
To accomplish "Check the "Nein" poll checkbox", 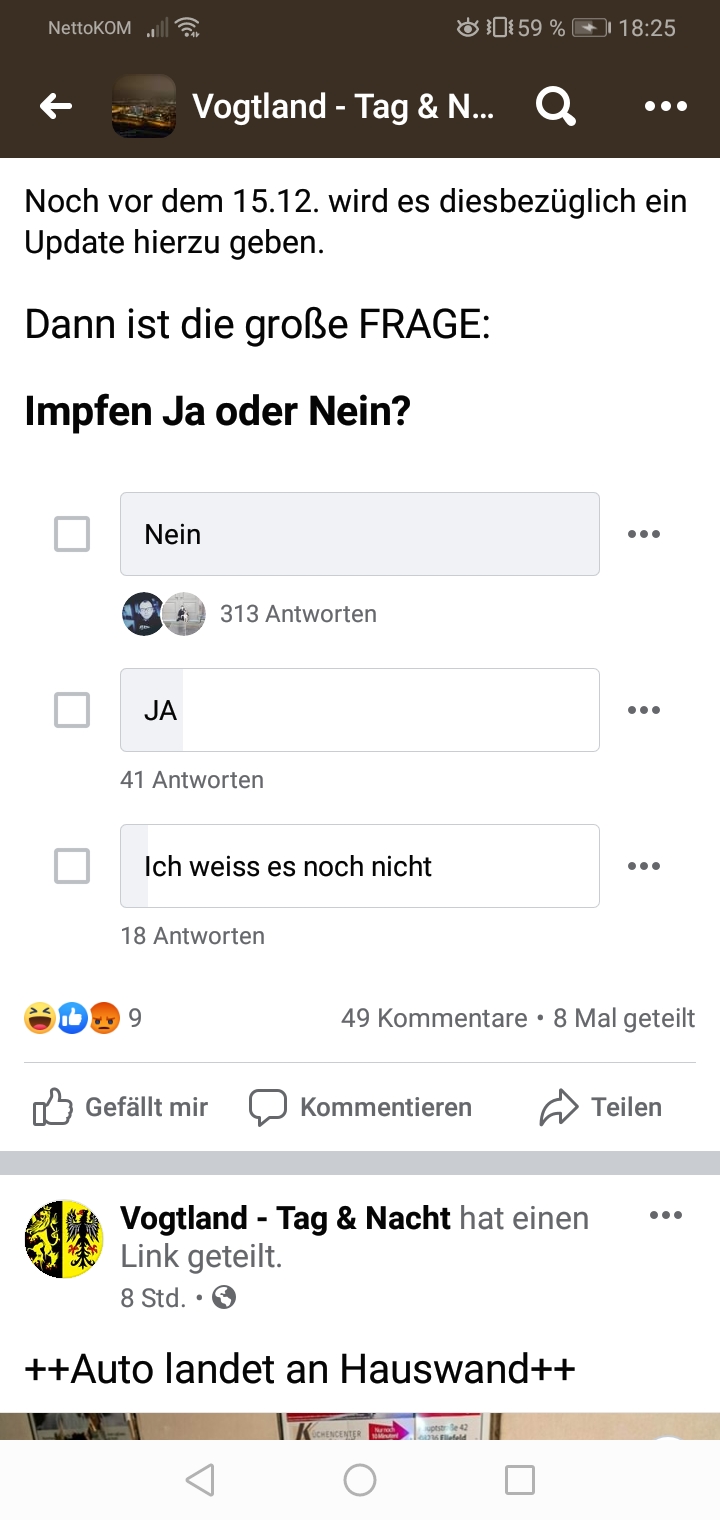I will pyautogui.click(x=72, y=534).
